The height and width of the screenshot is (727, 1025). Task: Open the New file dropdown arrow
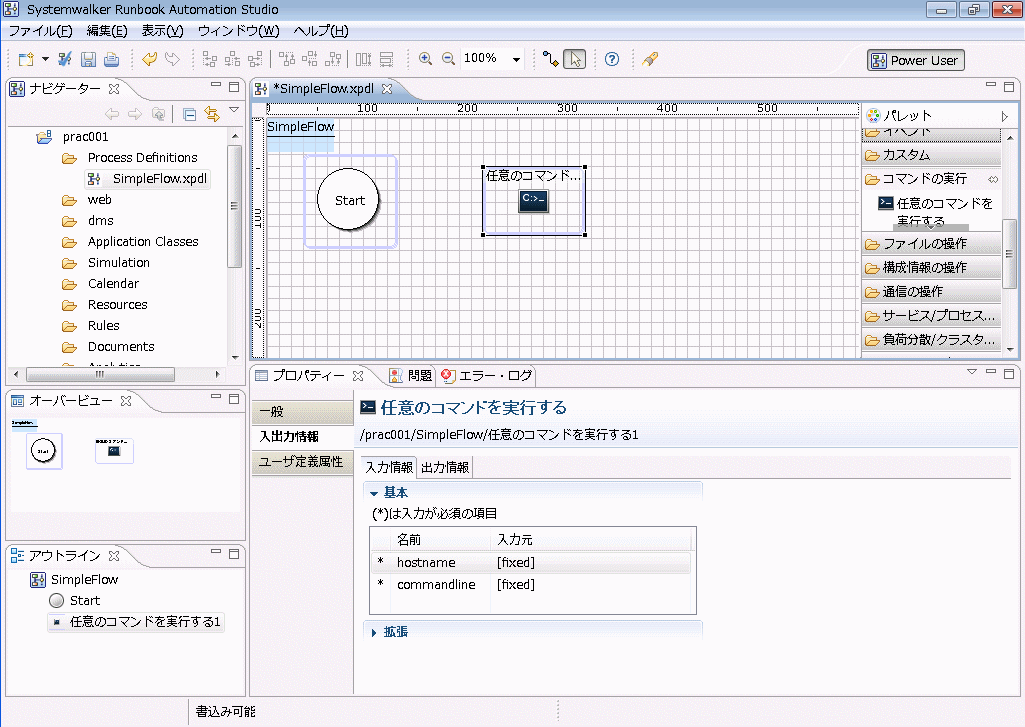tap(45, 59)
